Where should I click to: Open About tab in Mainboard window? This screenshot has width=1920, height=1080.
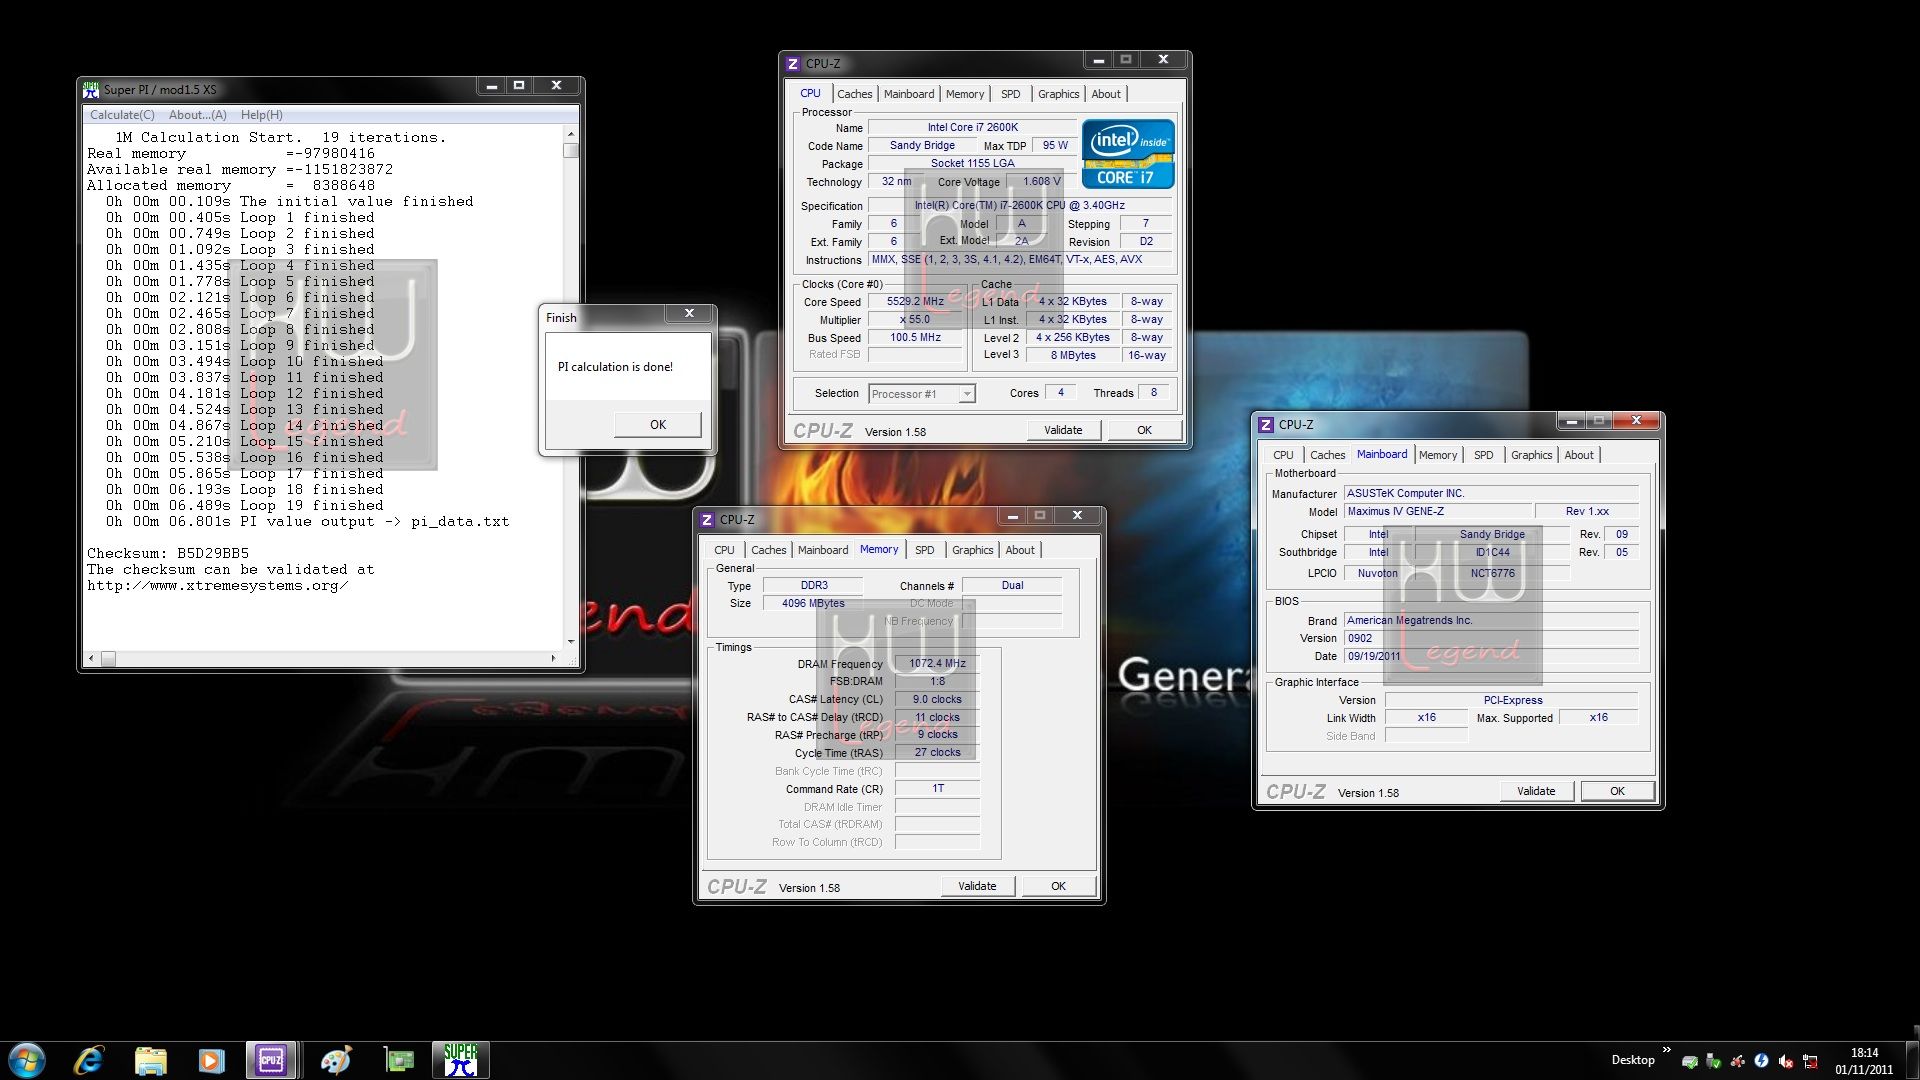coord(1579,455)
